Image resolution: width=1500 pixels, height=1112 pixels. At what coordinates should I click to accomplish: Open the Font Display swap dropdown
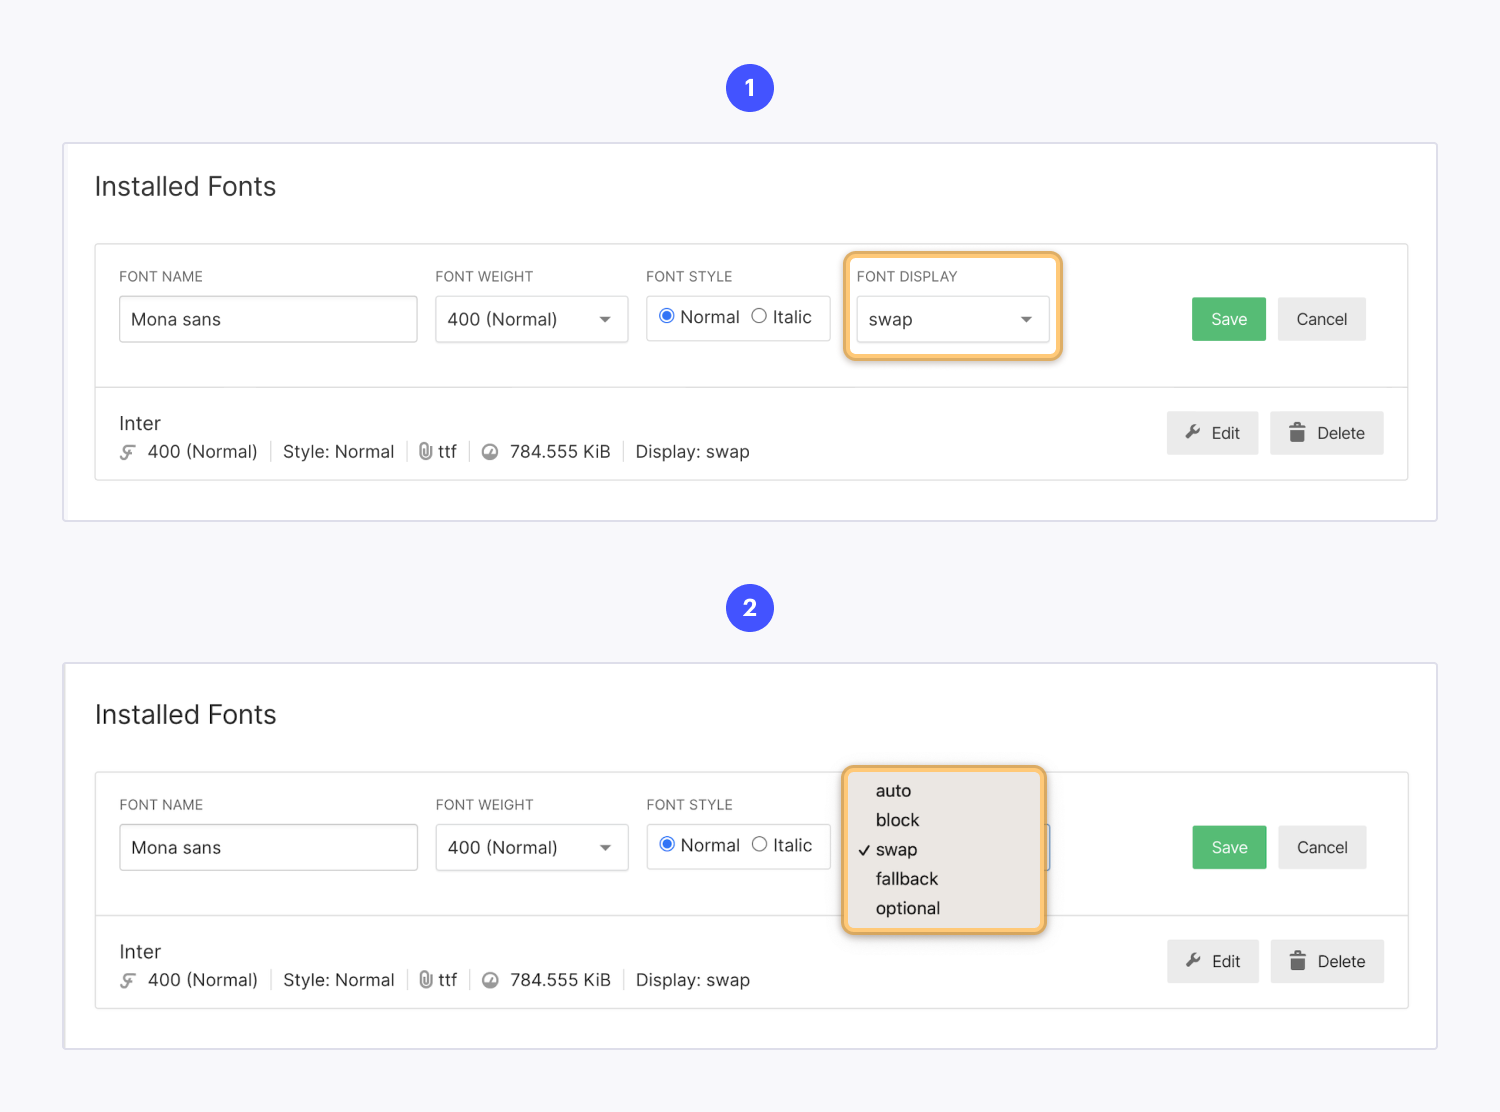(x=952, y=319)
